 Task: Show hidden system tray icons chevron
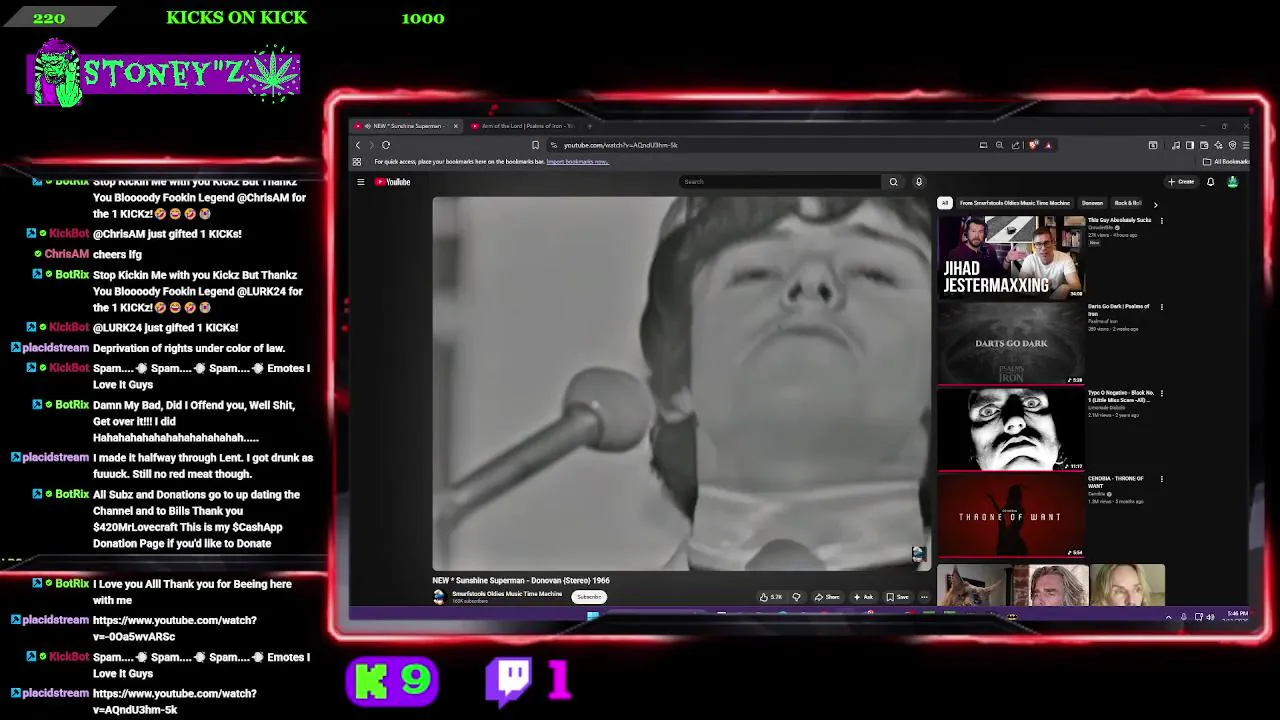coord(1168,617)
